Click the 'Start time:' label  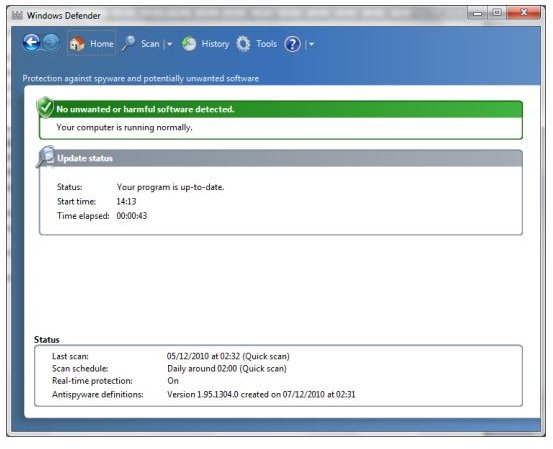pyautogui.click(x=76, y=201)
